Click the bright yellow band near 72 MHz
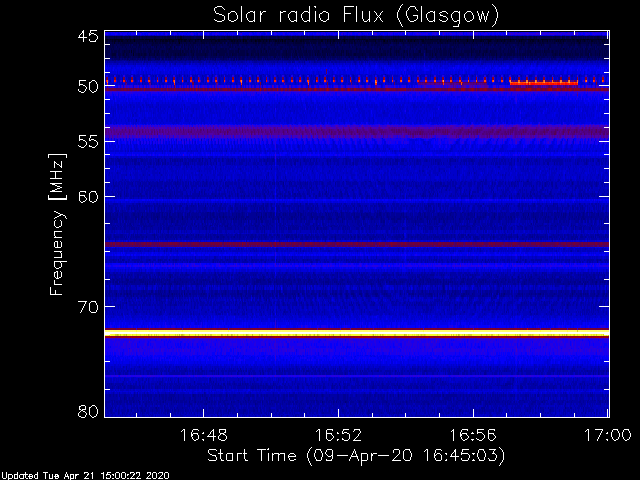 [x=357, y=333]
